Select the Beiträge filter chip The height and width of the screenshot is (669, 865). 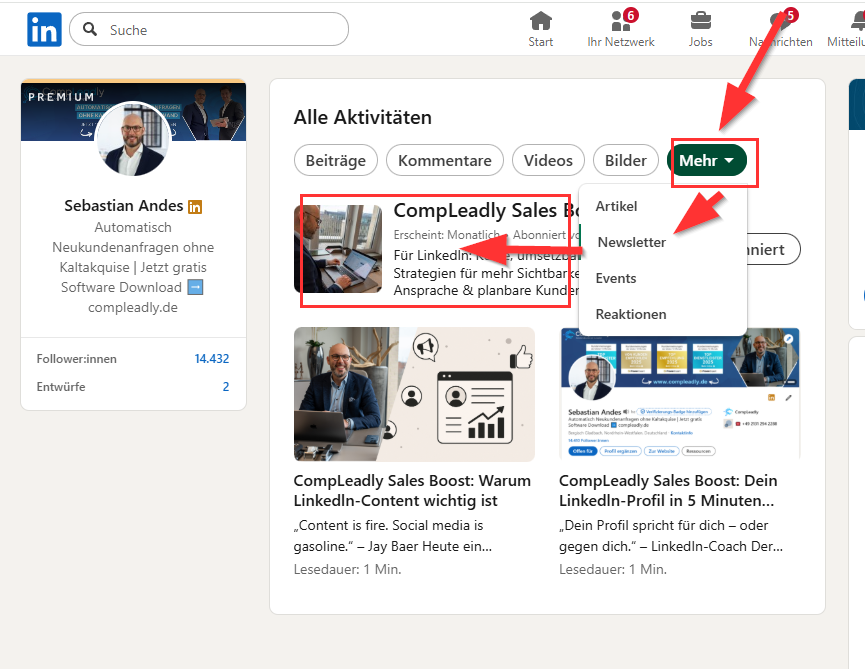click(x=336, y=161)
